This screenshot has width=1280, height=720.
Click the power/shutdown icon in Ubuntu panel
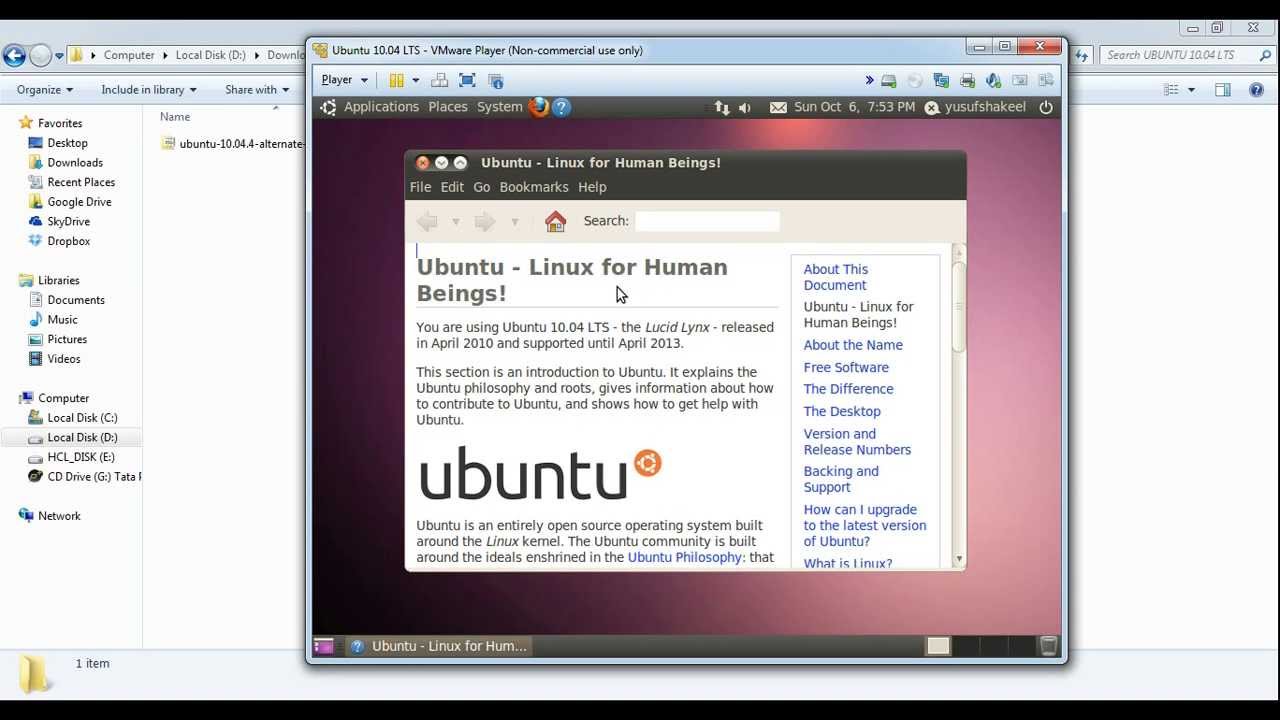[1046, 107]
